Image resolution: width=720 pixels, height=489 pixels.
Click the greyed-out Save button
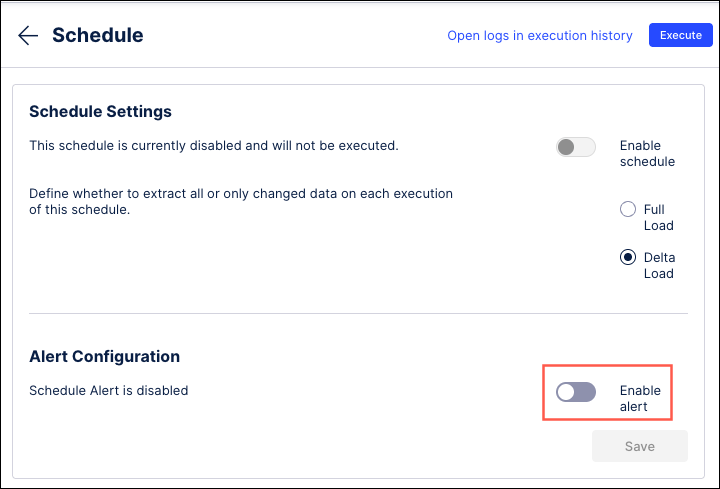639,446
